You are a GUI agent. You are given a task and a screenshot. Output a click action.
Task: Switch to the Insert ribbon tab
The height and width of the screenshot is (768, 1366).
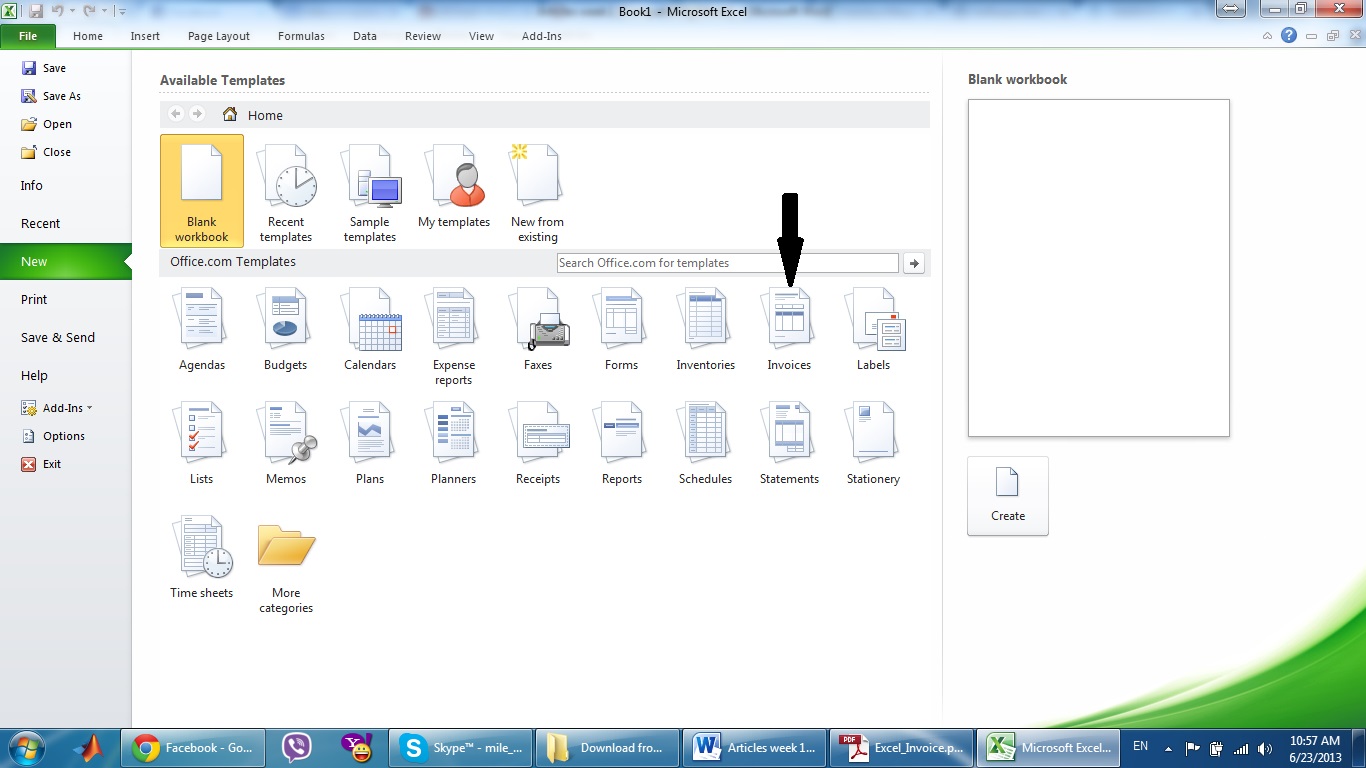145,36
